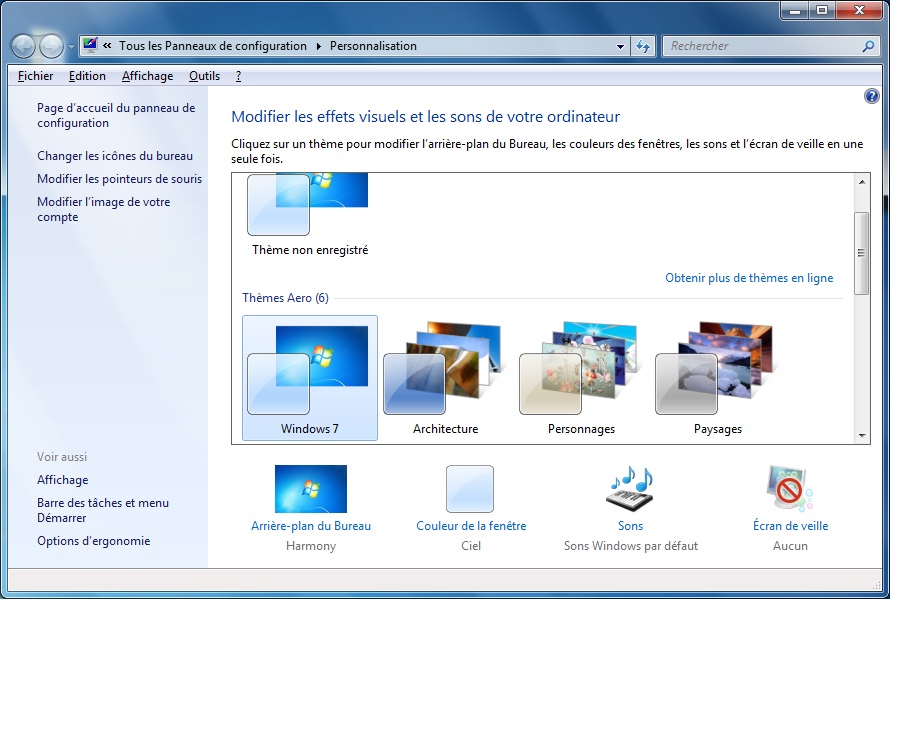Viewport: 898px width, 730px height.
Task: Open the Couleur de la fenêtre link
Action: click(471, 526)
